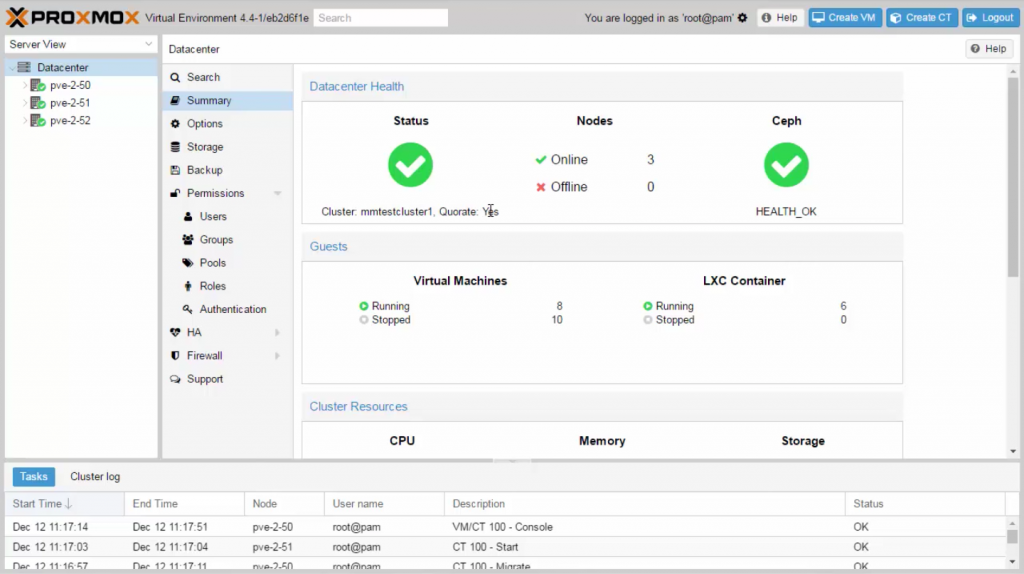Open the Server View dropdown
Viewport: 1024px width, 574px height.
click(x=81, y=45)
